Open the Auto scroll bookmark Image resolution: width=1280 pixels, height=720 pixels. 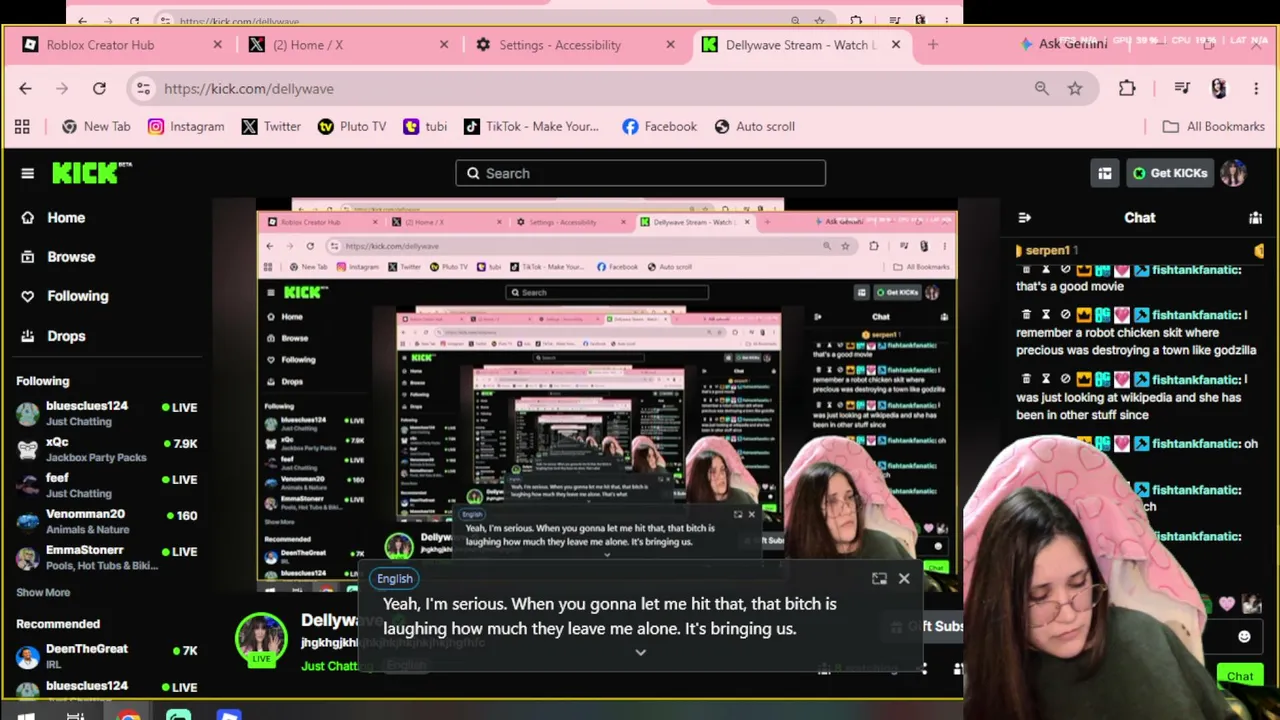pyautogui.click(x=755, y=126)
